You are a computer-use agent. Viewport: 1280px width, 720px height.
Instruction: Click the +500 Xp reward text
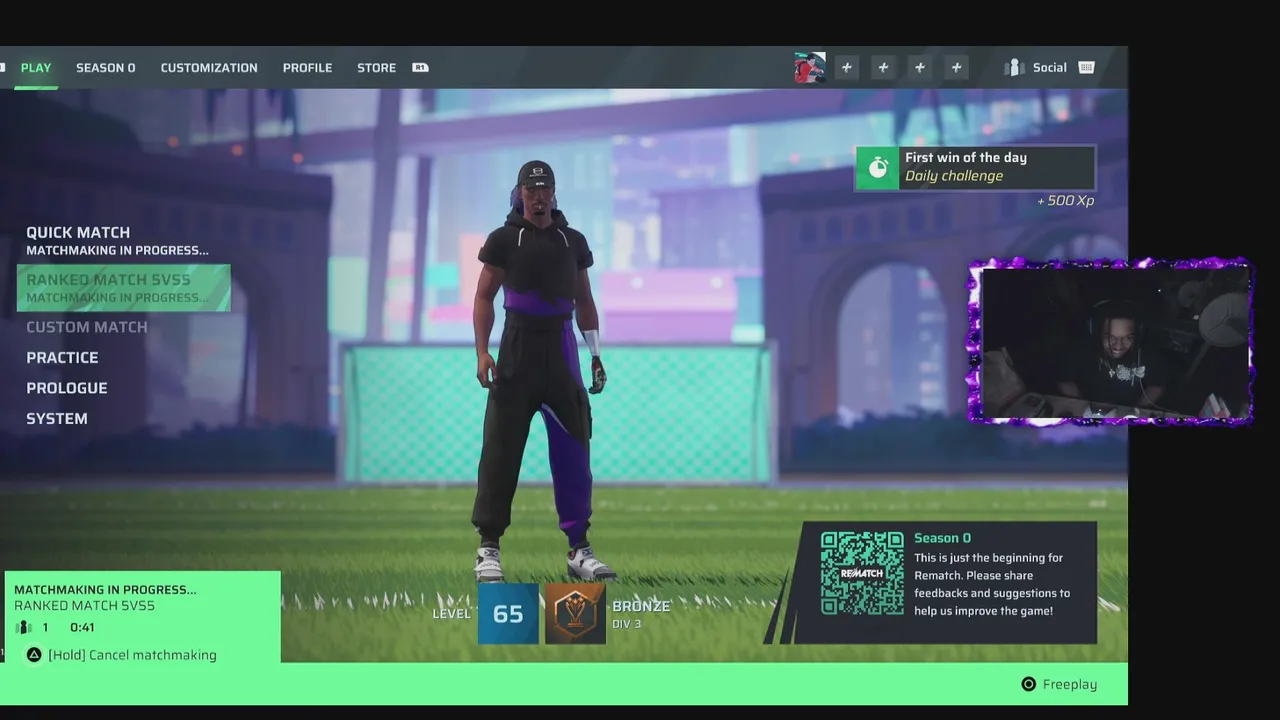[x=1065, y=201]
